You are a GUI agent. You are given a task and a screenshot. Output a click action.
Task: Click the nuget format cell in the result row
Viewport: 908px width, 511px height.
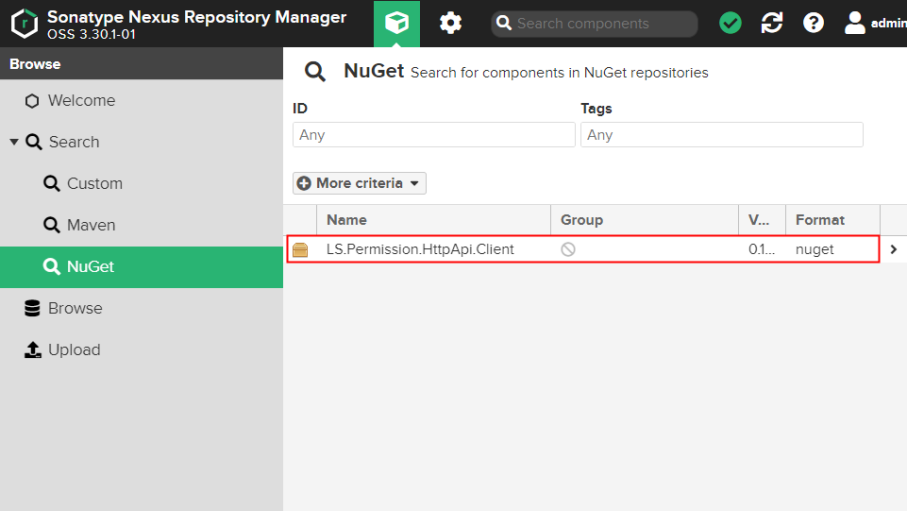click(x=814, y=250)
